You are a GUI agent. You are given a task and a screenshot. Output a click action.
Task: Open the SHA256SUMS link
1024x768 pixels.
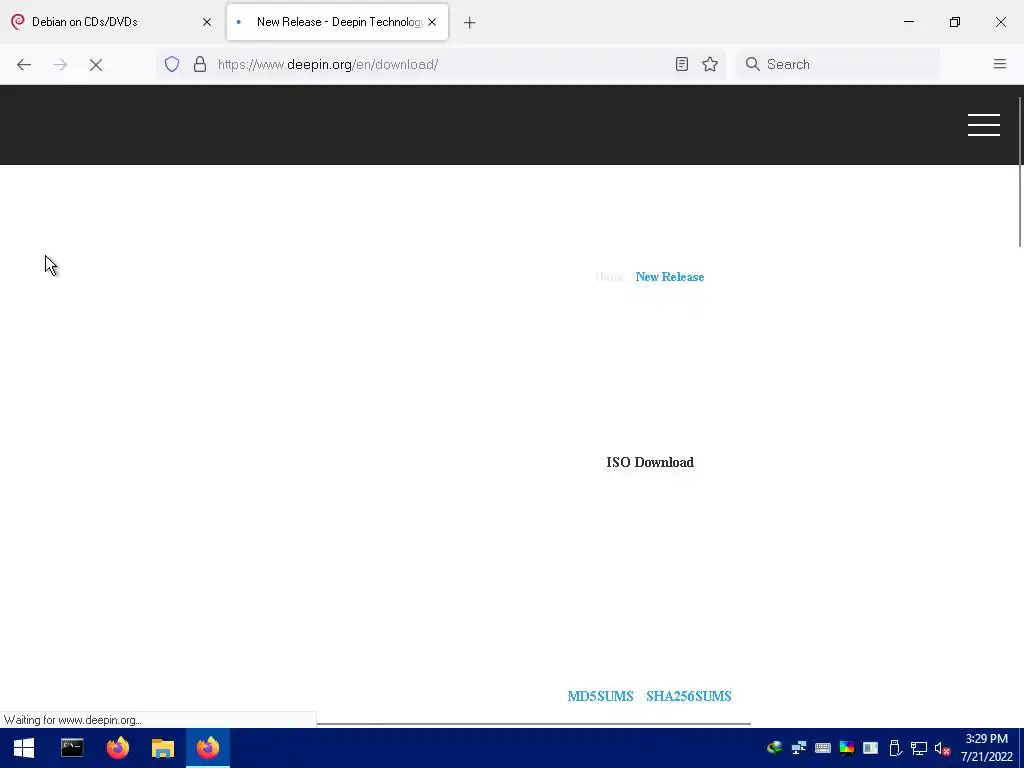(689, 696)
